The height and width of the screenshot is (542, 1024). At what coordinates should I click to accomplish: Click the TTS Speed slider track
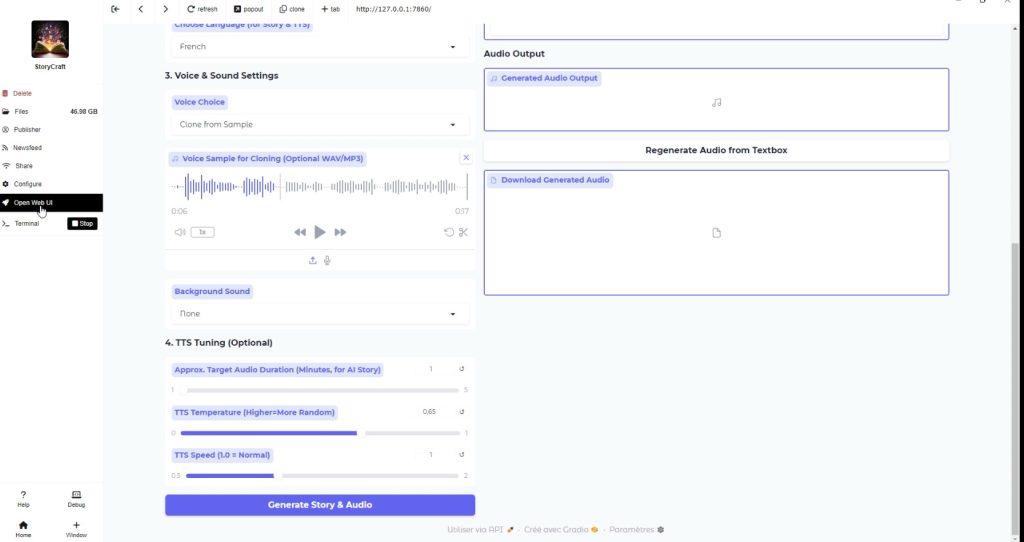320,476
